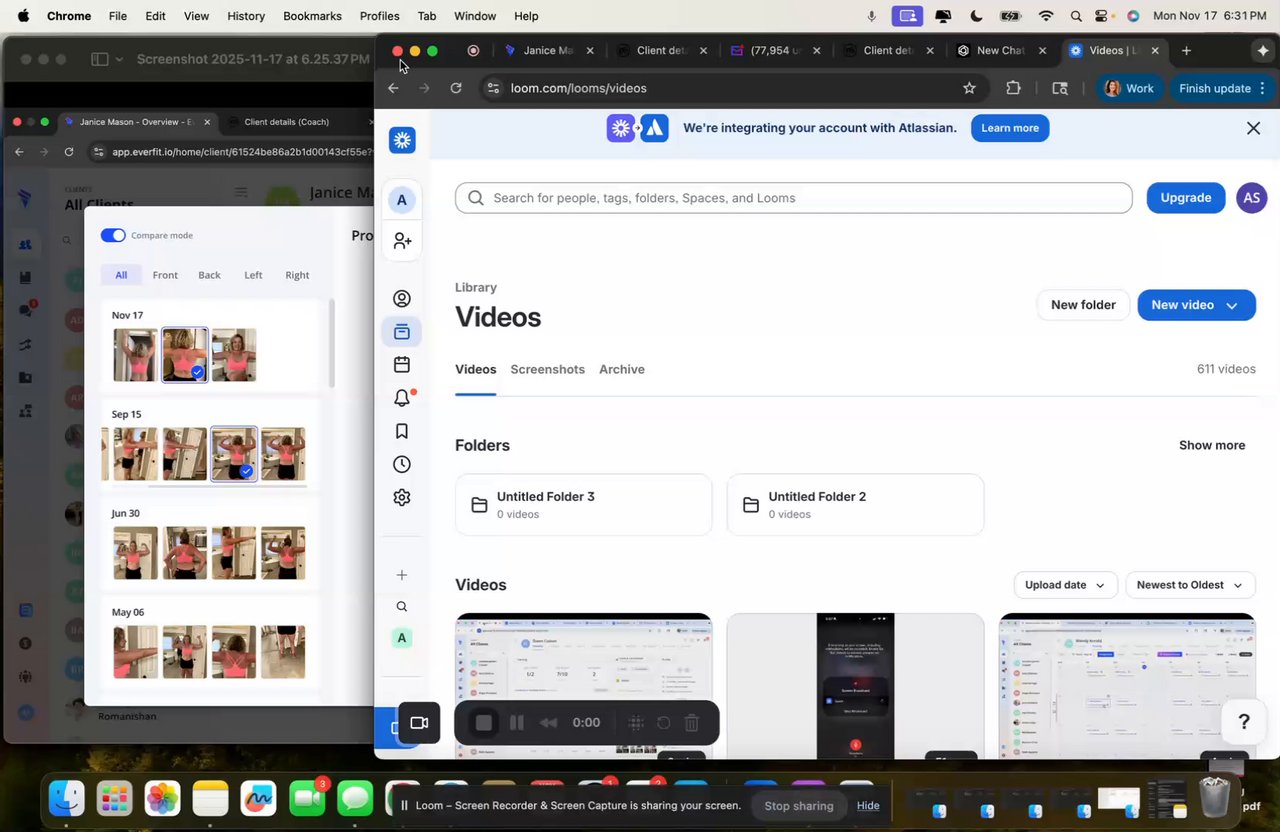Reload the loom.com page

coord(456,88)
